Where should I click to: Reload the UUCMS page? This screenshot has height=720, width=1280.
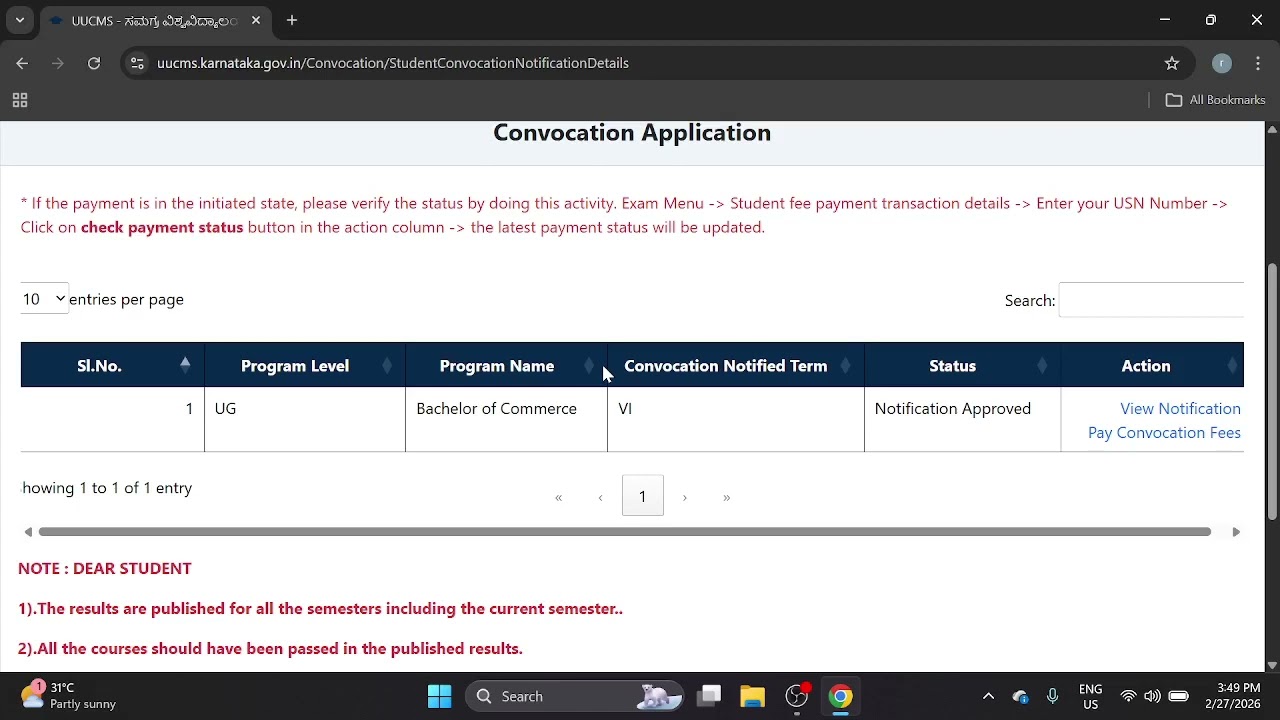(94, 63)
